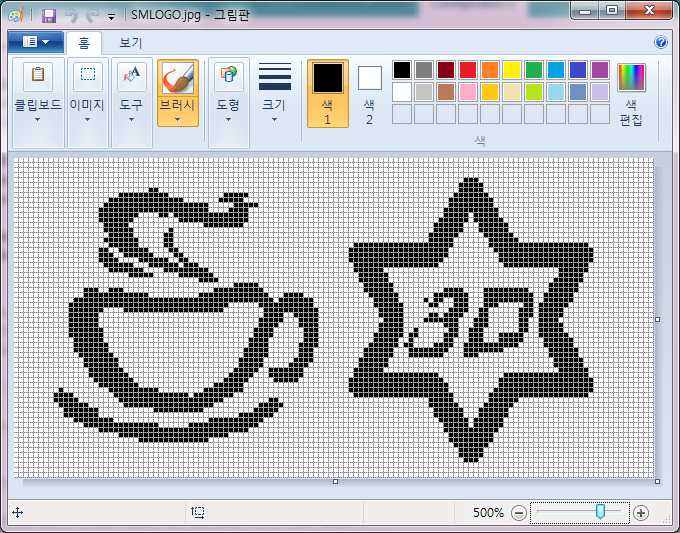Select the 색 1 foreground color button
680x533 pixels.
point(328,94)
